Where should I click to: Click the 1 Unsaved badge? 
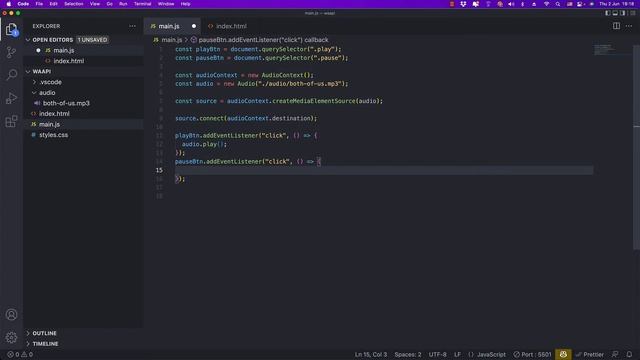(x=92, y=40)
